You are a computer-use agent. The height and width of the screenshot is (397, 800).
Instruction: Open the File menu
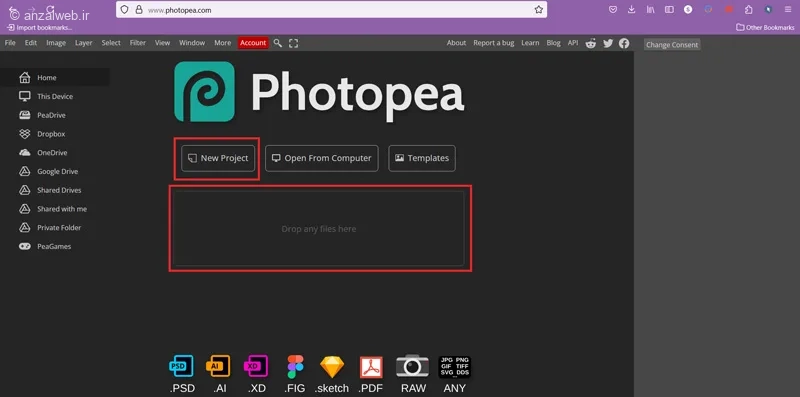(x=10, y=43)
